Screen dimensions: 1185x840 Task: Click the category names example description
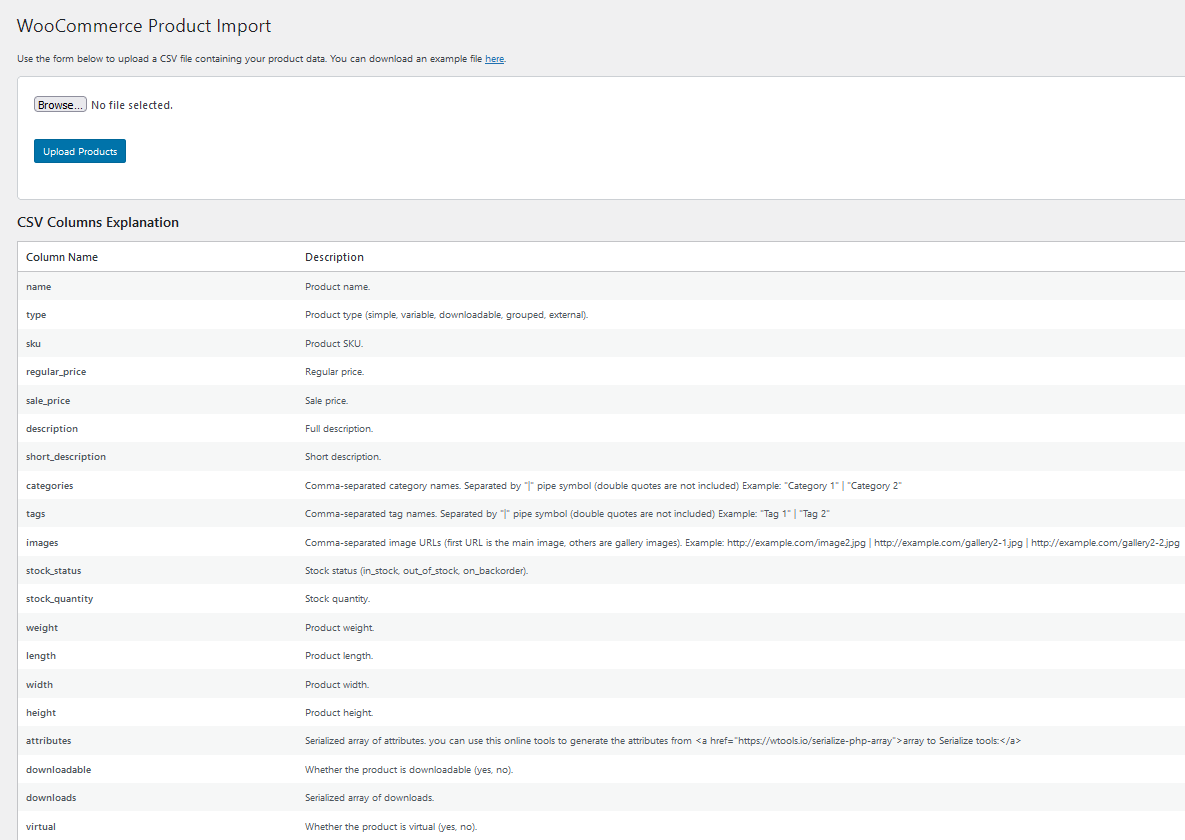coord(603,485)
